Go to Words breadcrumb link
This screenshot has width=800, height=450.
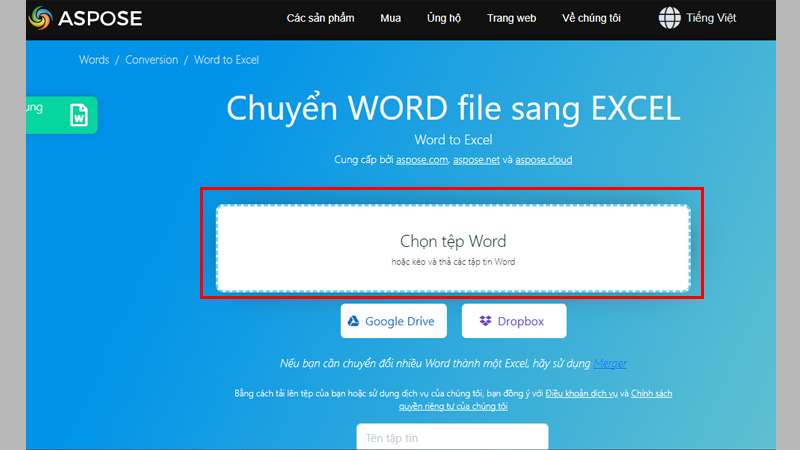pos(94,60)
